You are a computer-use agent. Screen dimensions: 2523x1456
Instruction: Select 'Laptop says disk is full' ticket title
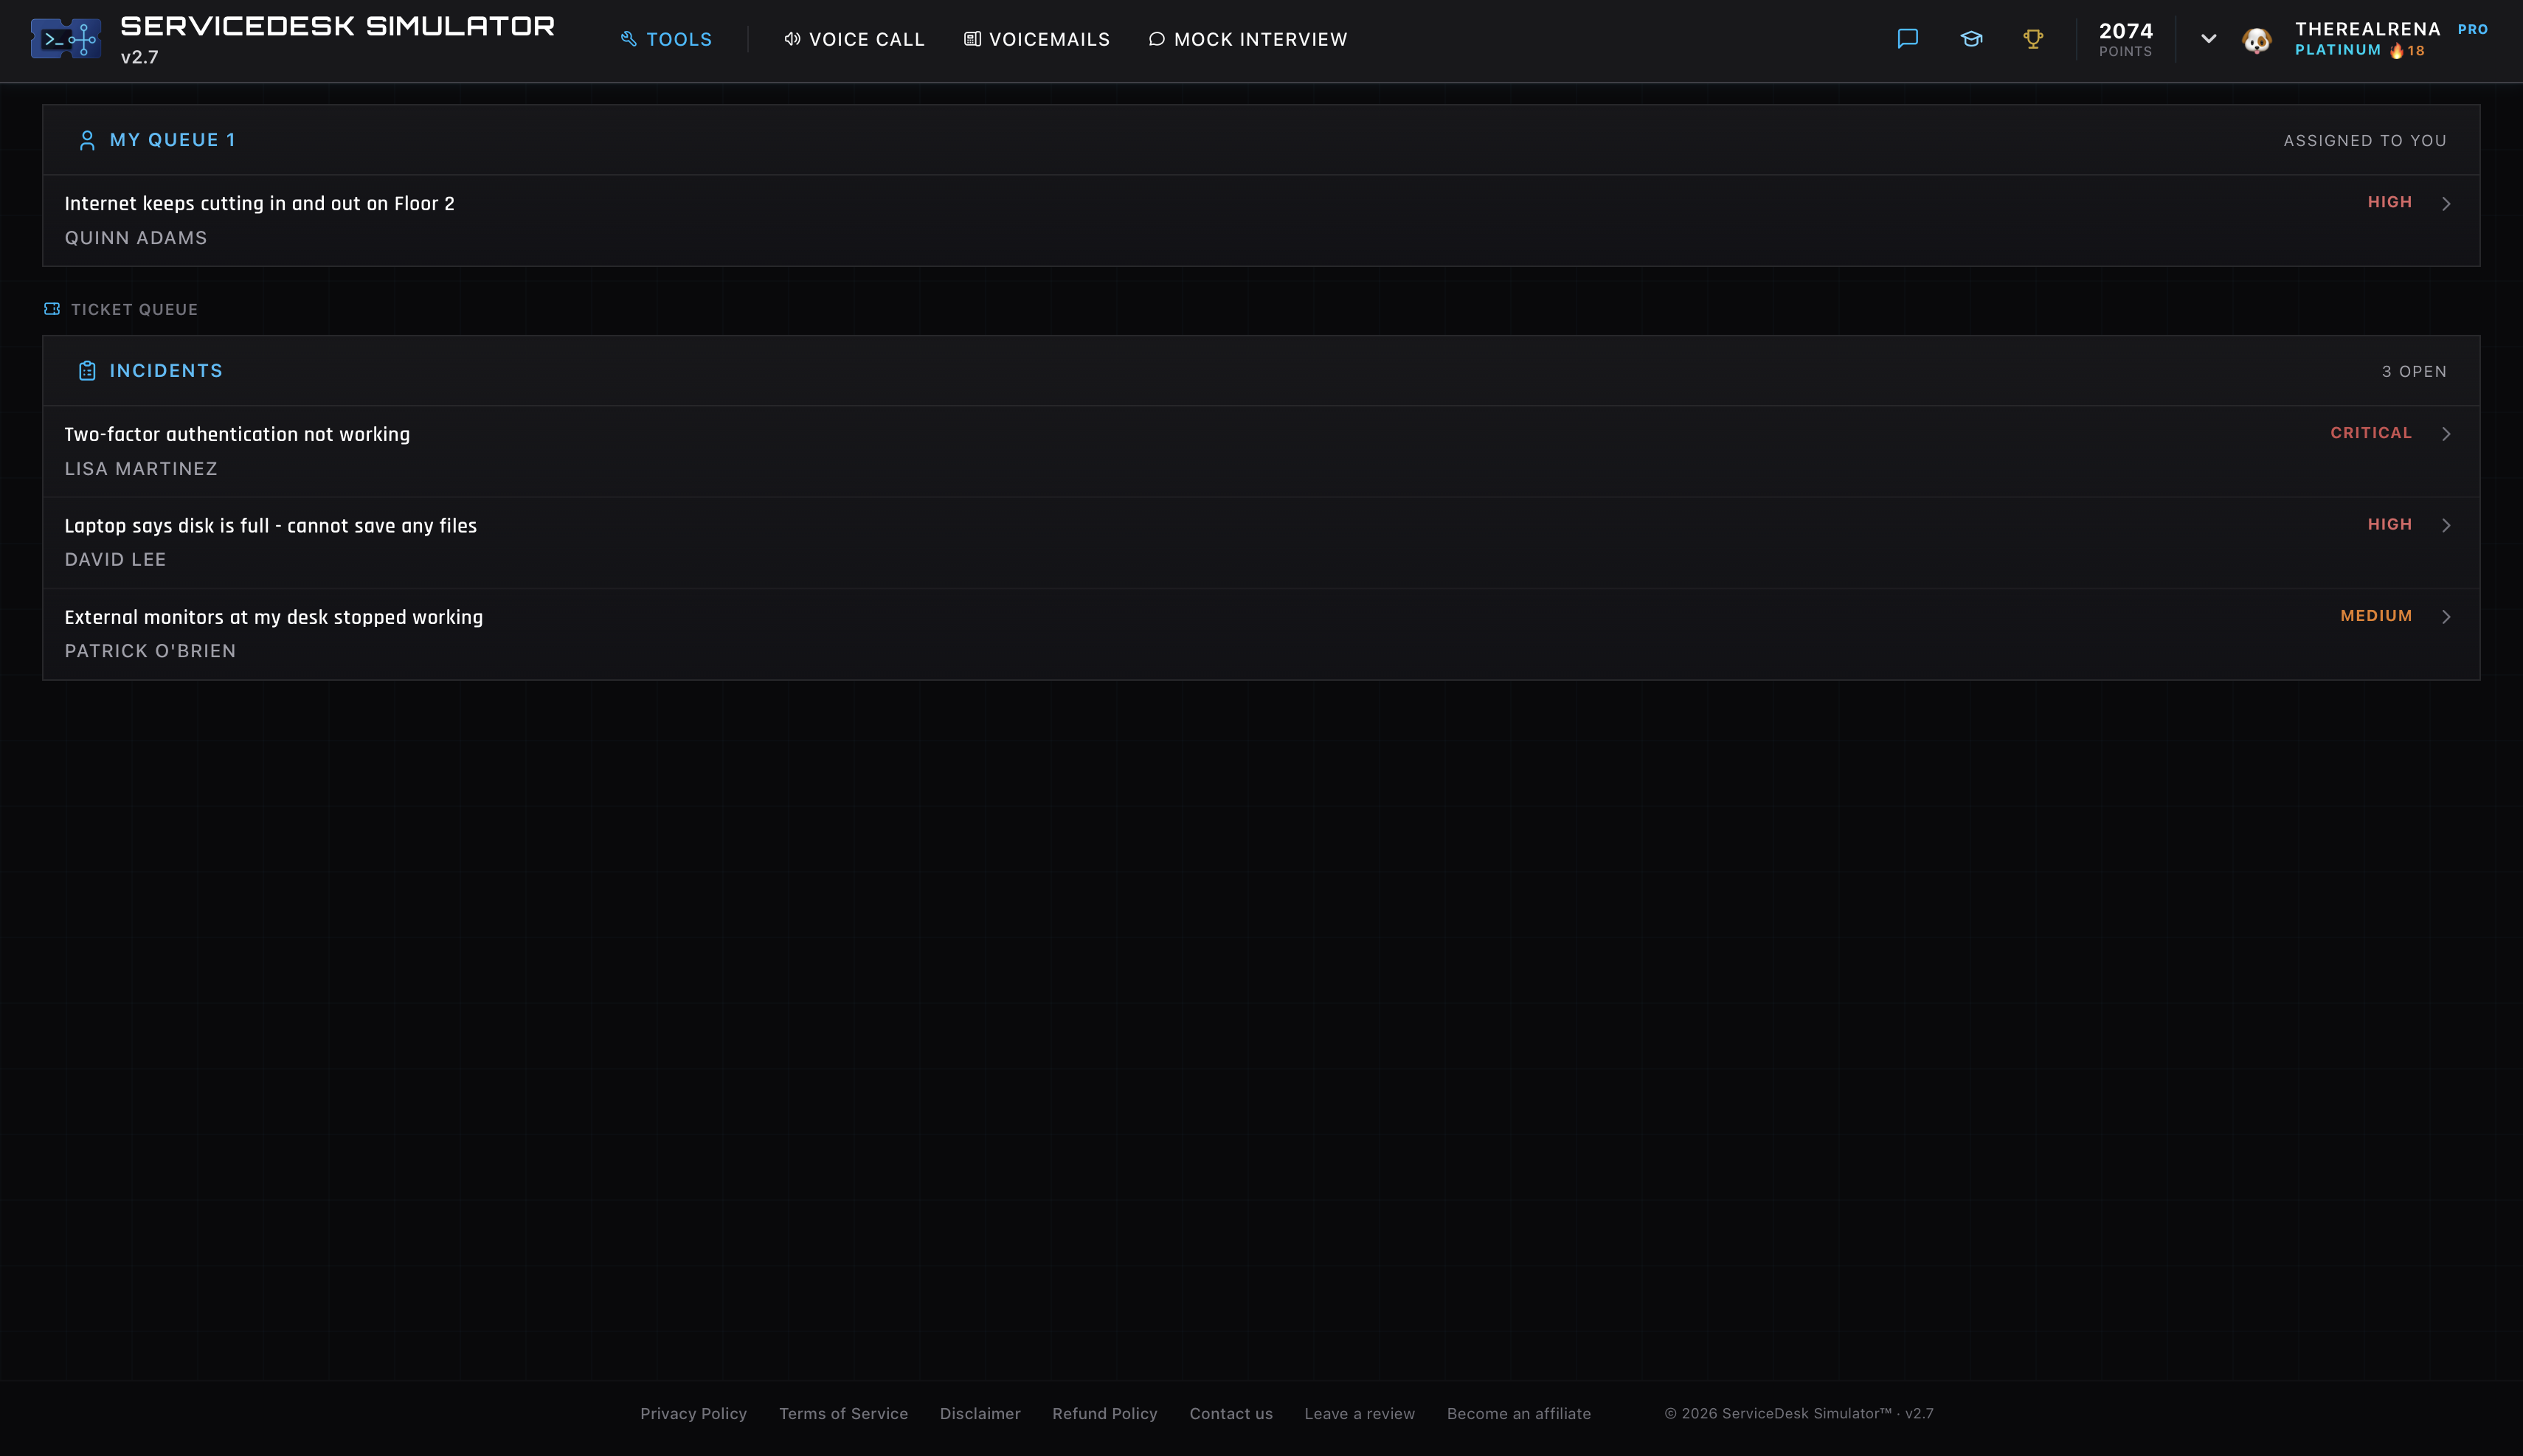coord(270,526)
